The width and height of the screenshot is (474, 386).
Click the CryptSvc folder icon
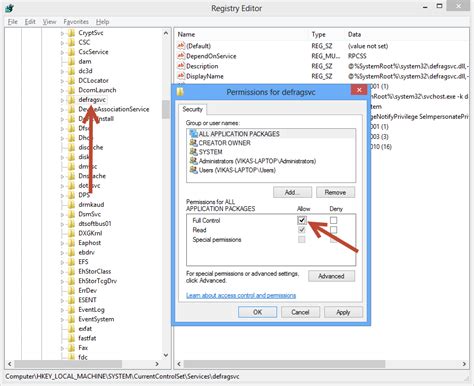71,33
